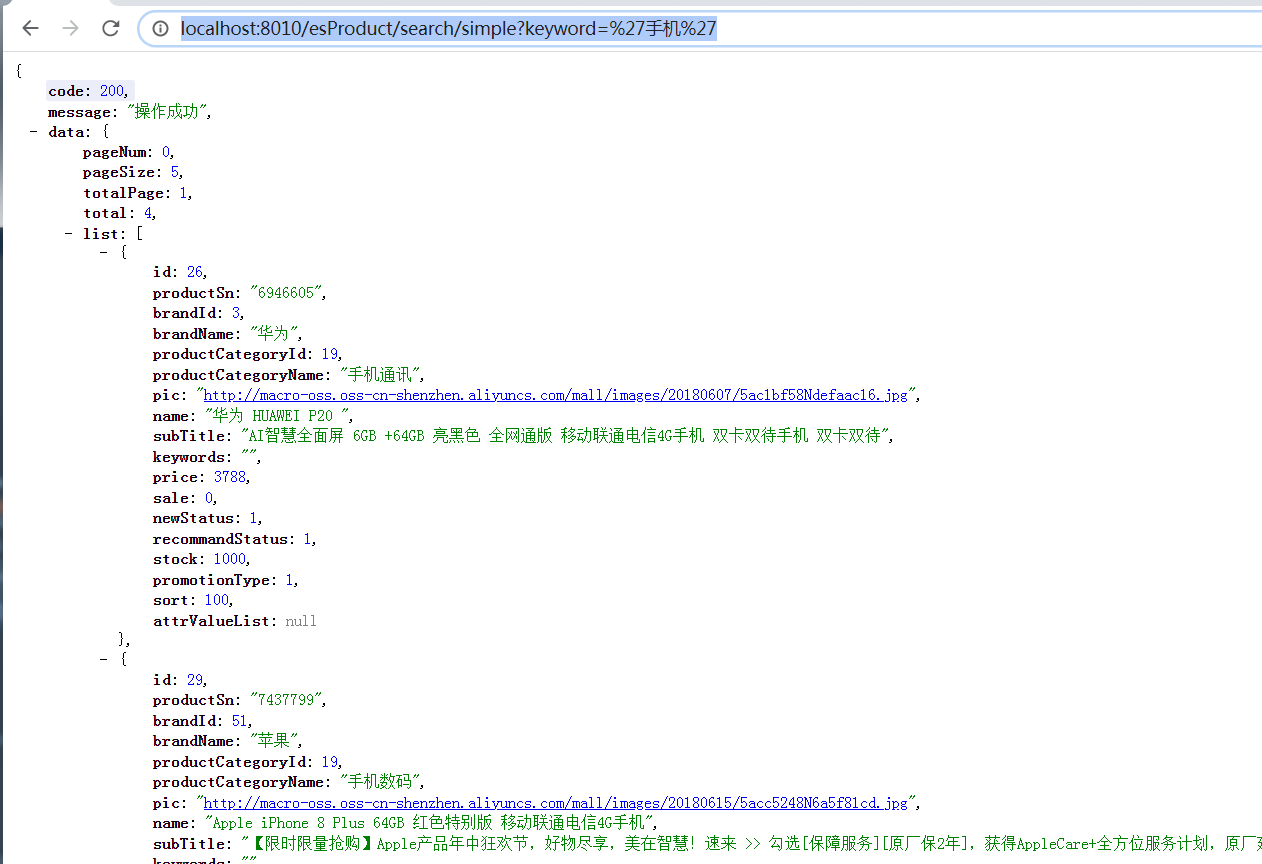Click the price value 3788

coord(229,477)
